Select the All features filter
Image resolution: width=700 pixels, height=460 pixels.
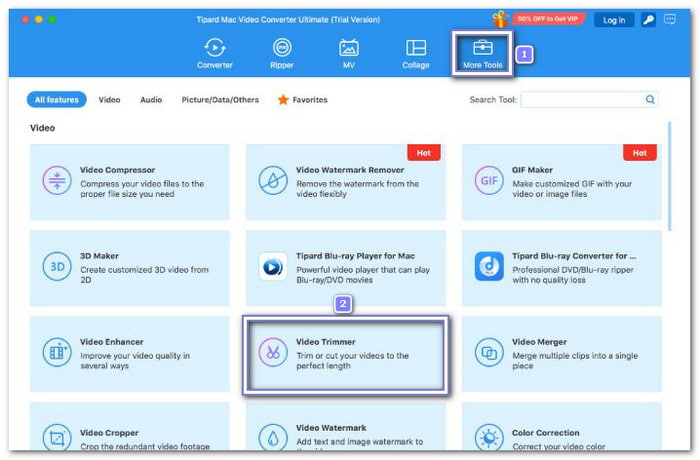pyautogui.click(x=57, y=100)
